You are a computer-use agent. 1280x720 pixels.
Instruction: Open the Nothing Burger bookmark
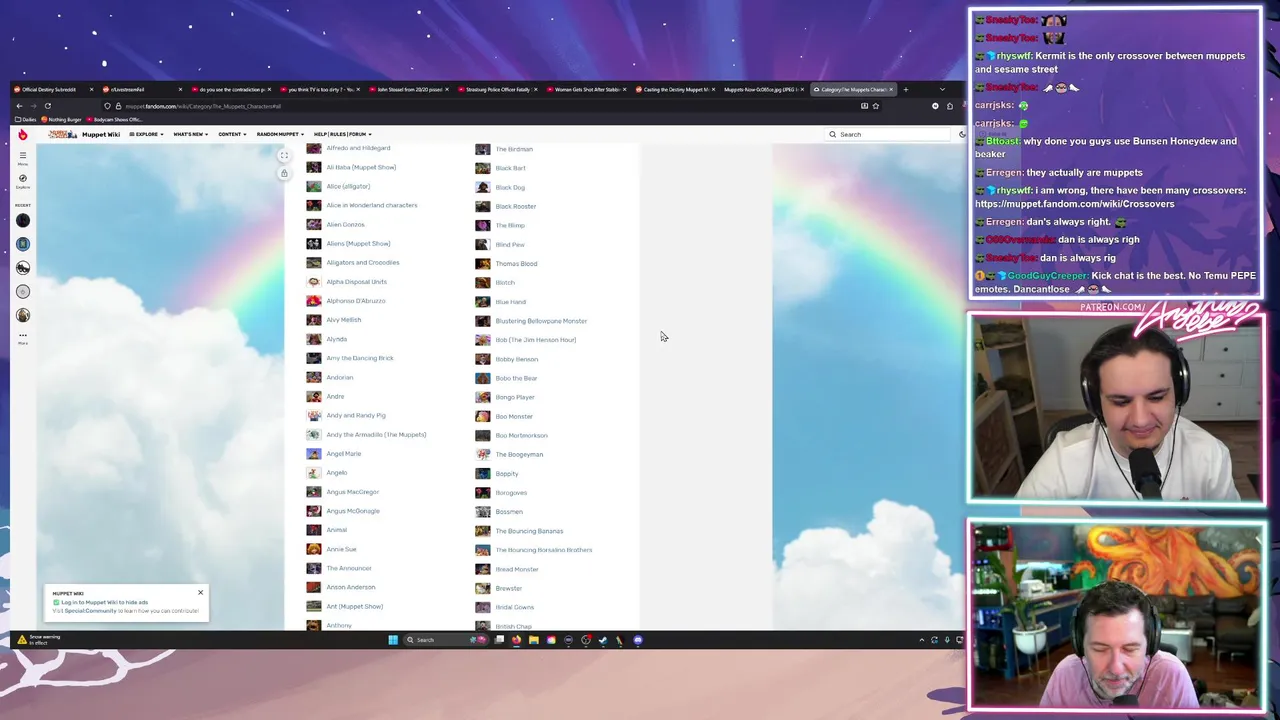(62, 119)
